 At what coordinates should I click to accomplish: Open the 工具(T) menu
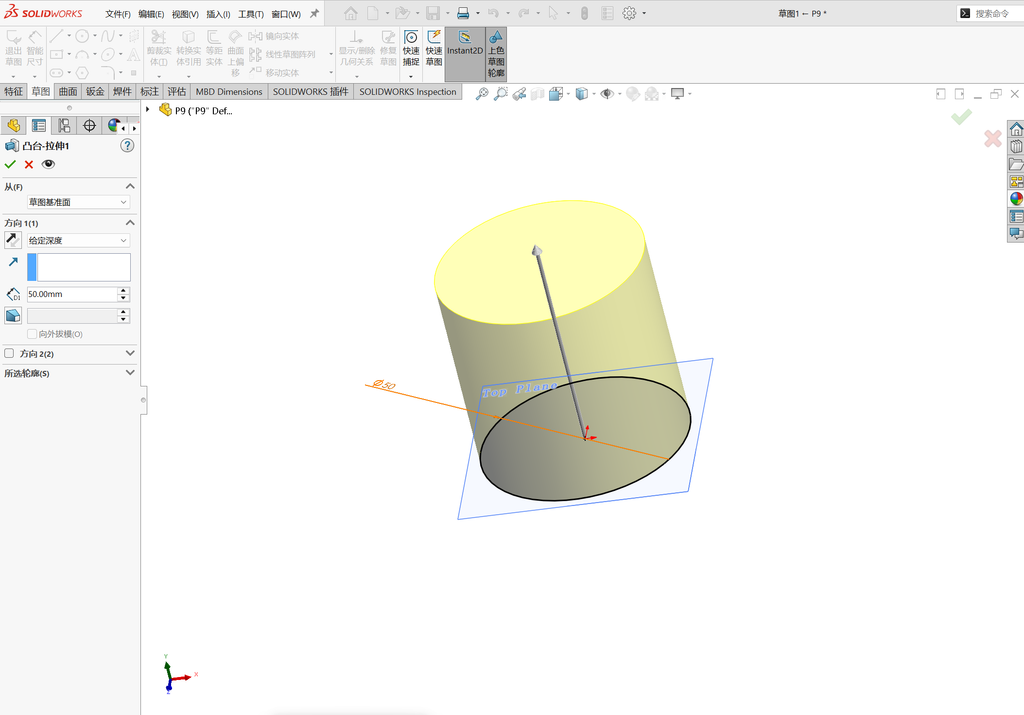tap(251, 14)
